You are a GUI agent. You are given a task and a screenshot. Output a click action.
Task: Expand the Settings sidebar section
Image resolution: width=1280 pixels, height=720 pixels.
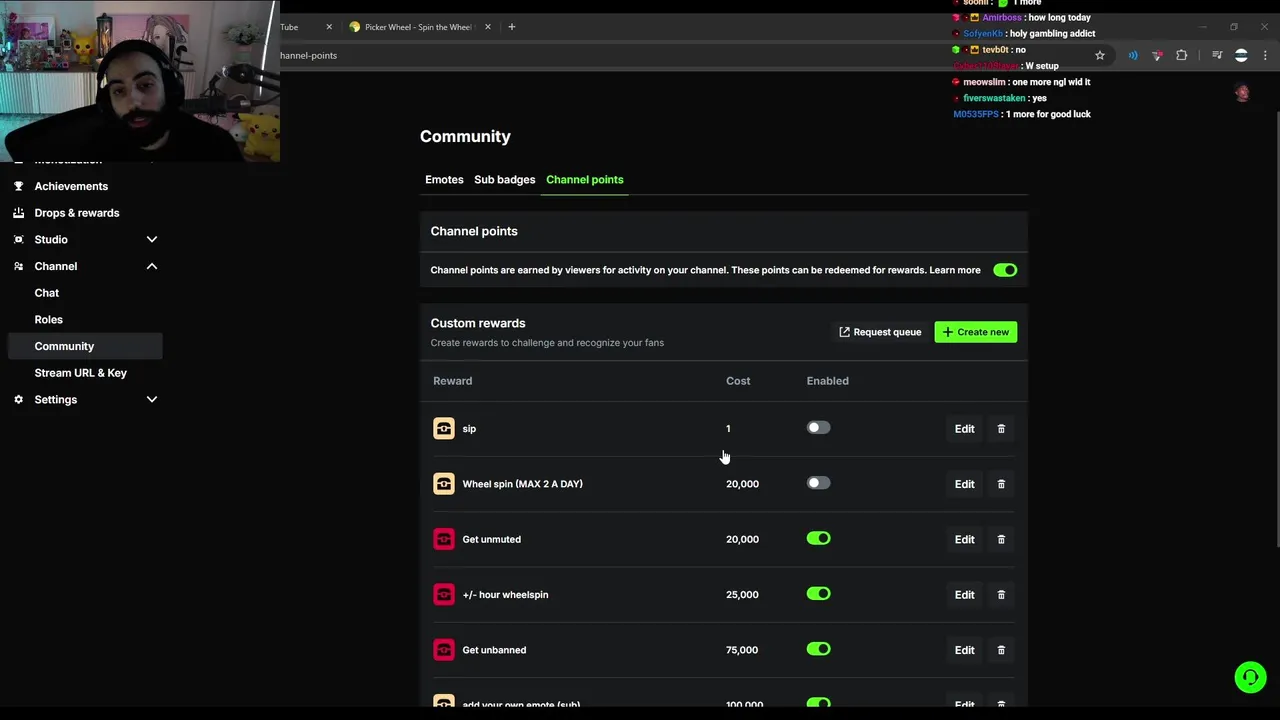[152, 400]
